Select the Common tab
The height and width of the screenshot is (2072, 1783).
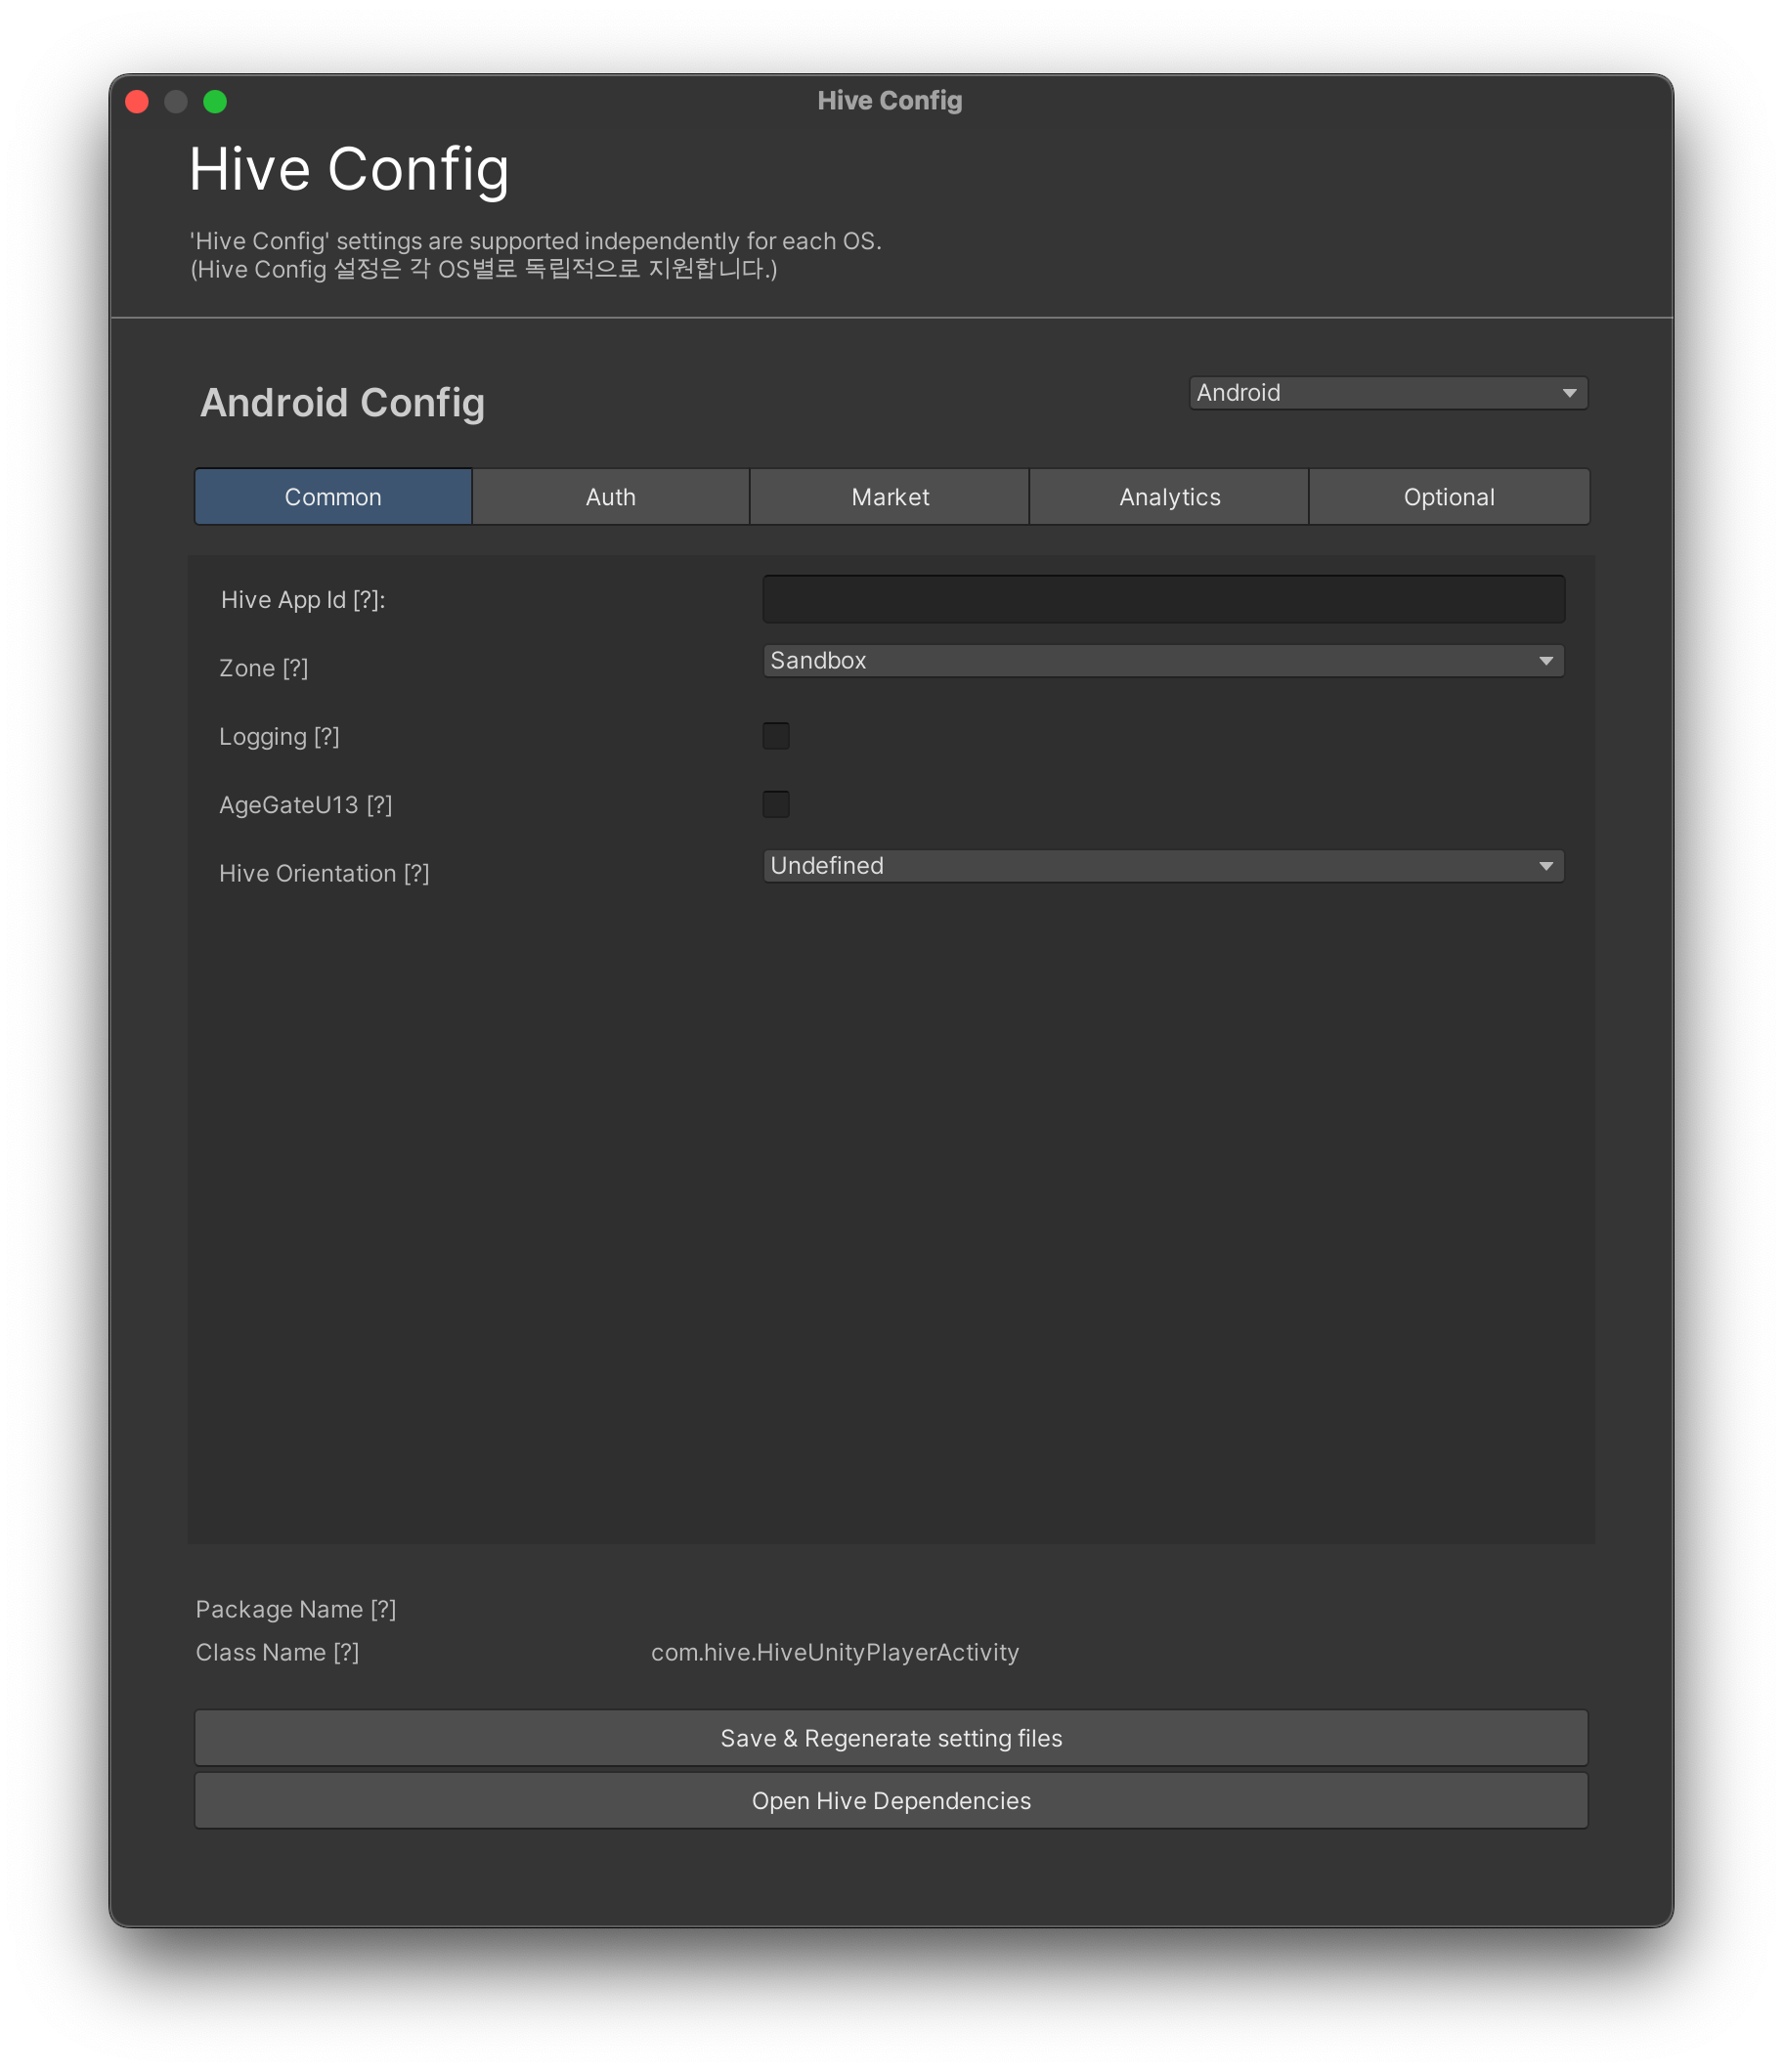(x=333, y=497)
